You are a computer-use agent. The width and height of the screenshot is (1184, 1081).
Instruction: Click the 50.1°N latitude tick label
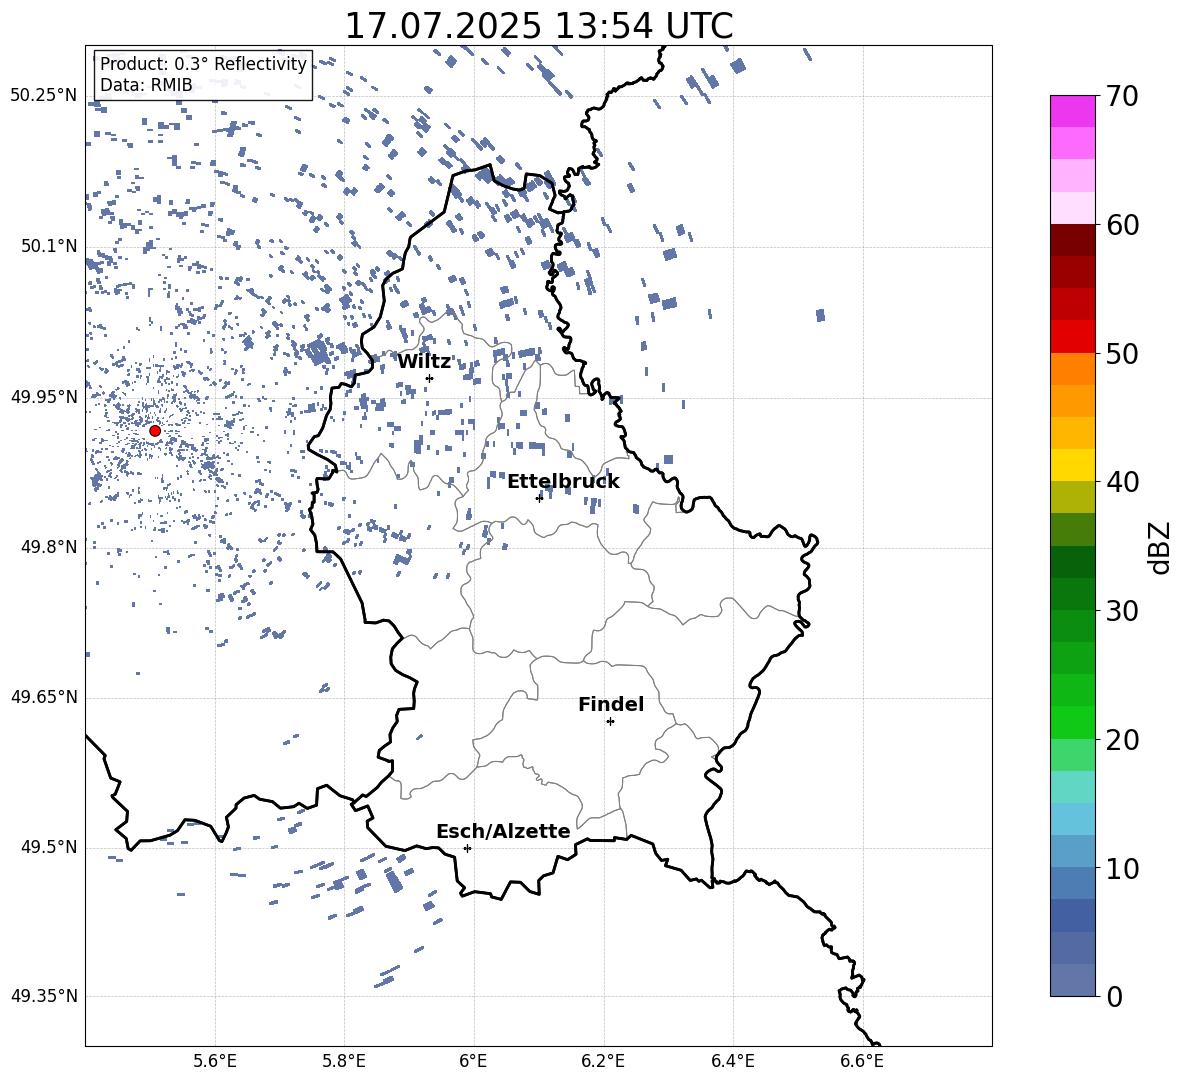[49, 246]
